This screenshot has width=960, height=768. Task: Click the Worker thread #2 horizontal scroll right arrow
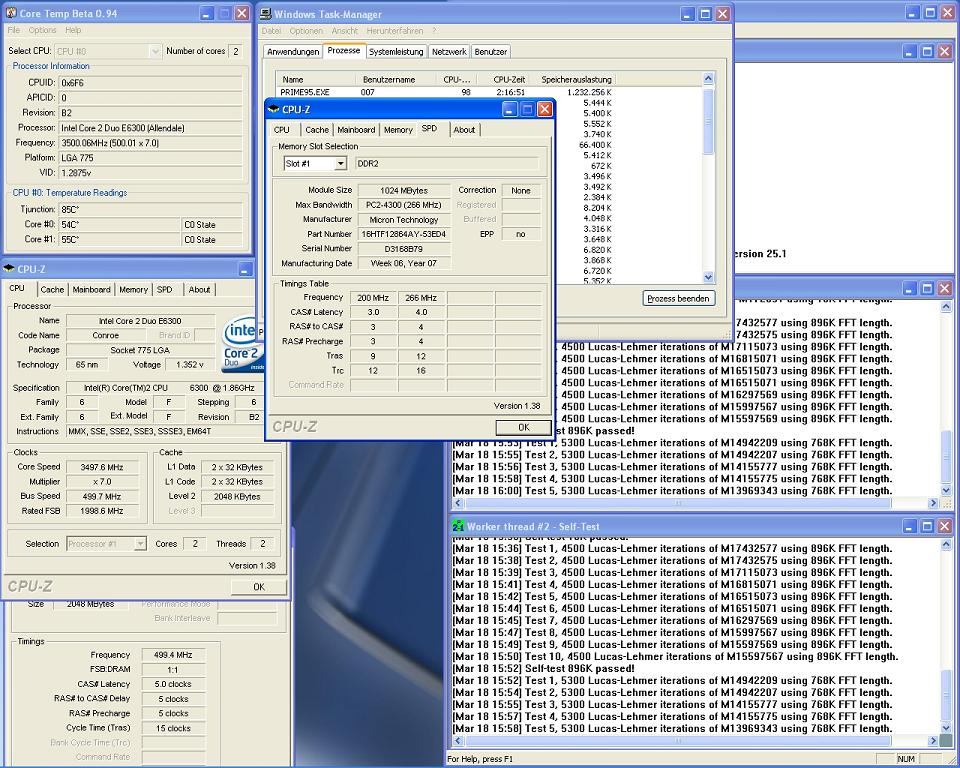[x=933, y=740]
